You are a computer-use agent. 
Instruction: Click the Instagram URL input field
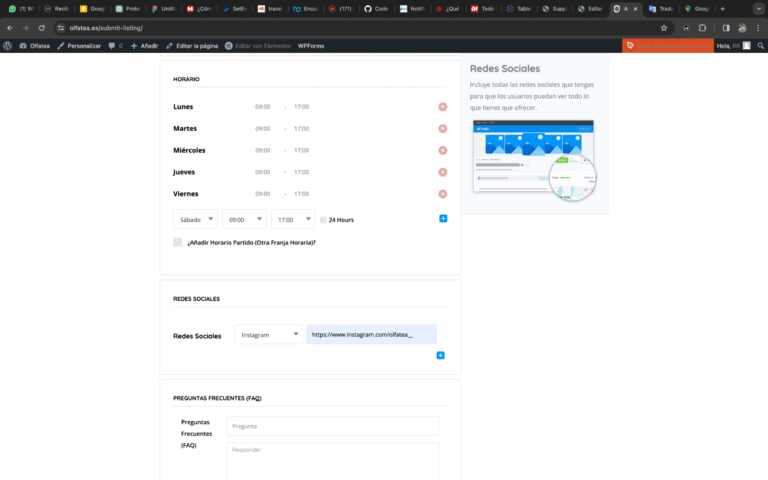(371, 335)
